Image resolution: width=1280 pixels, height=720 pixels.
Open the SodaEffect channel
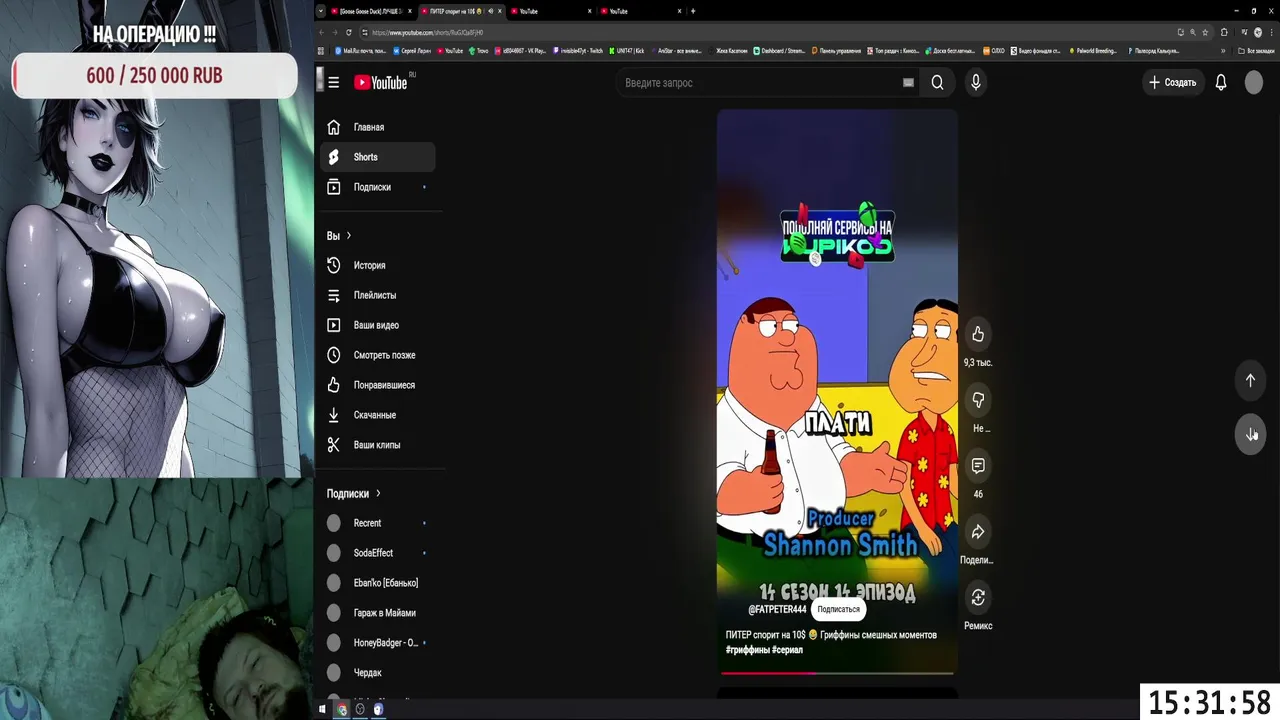pyautogui.click(x=378, y=553)
